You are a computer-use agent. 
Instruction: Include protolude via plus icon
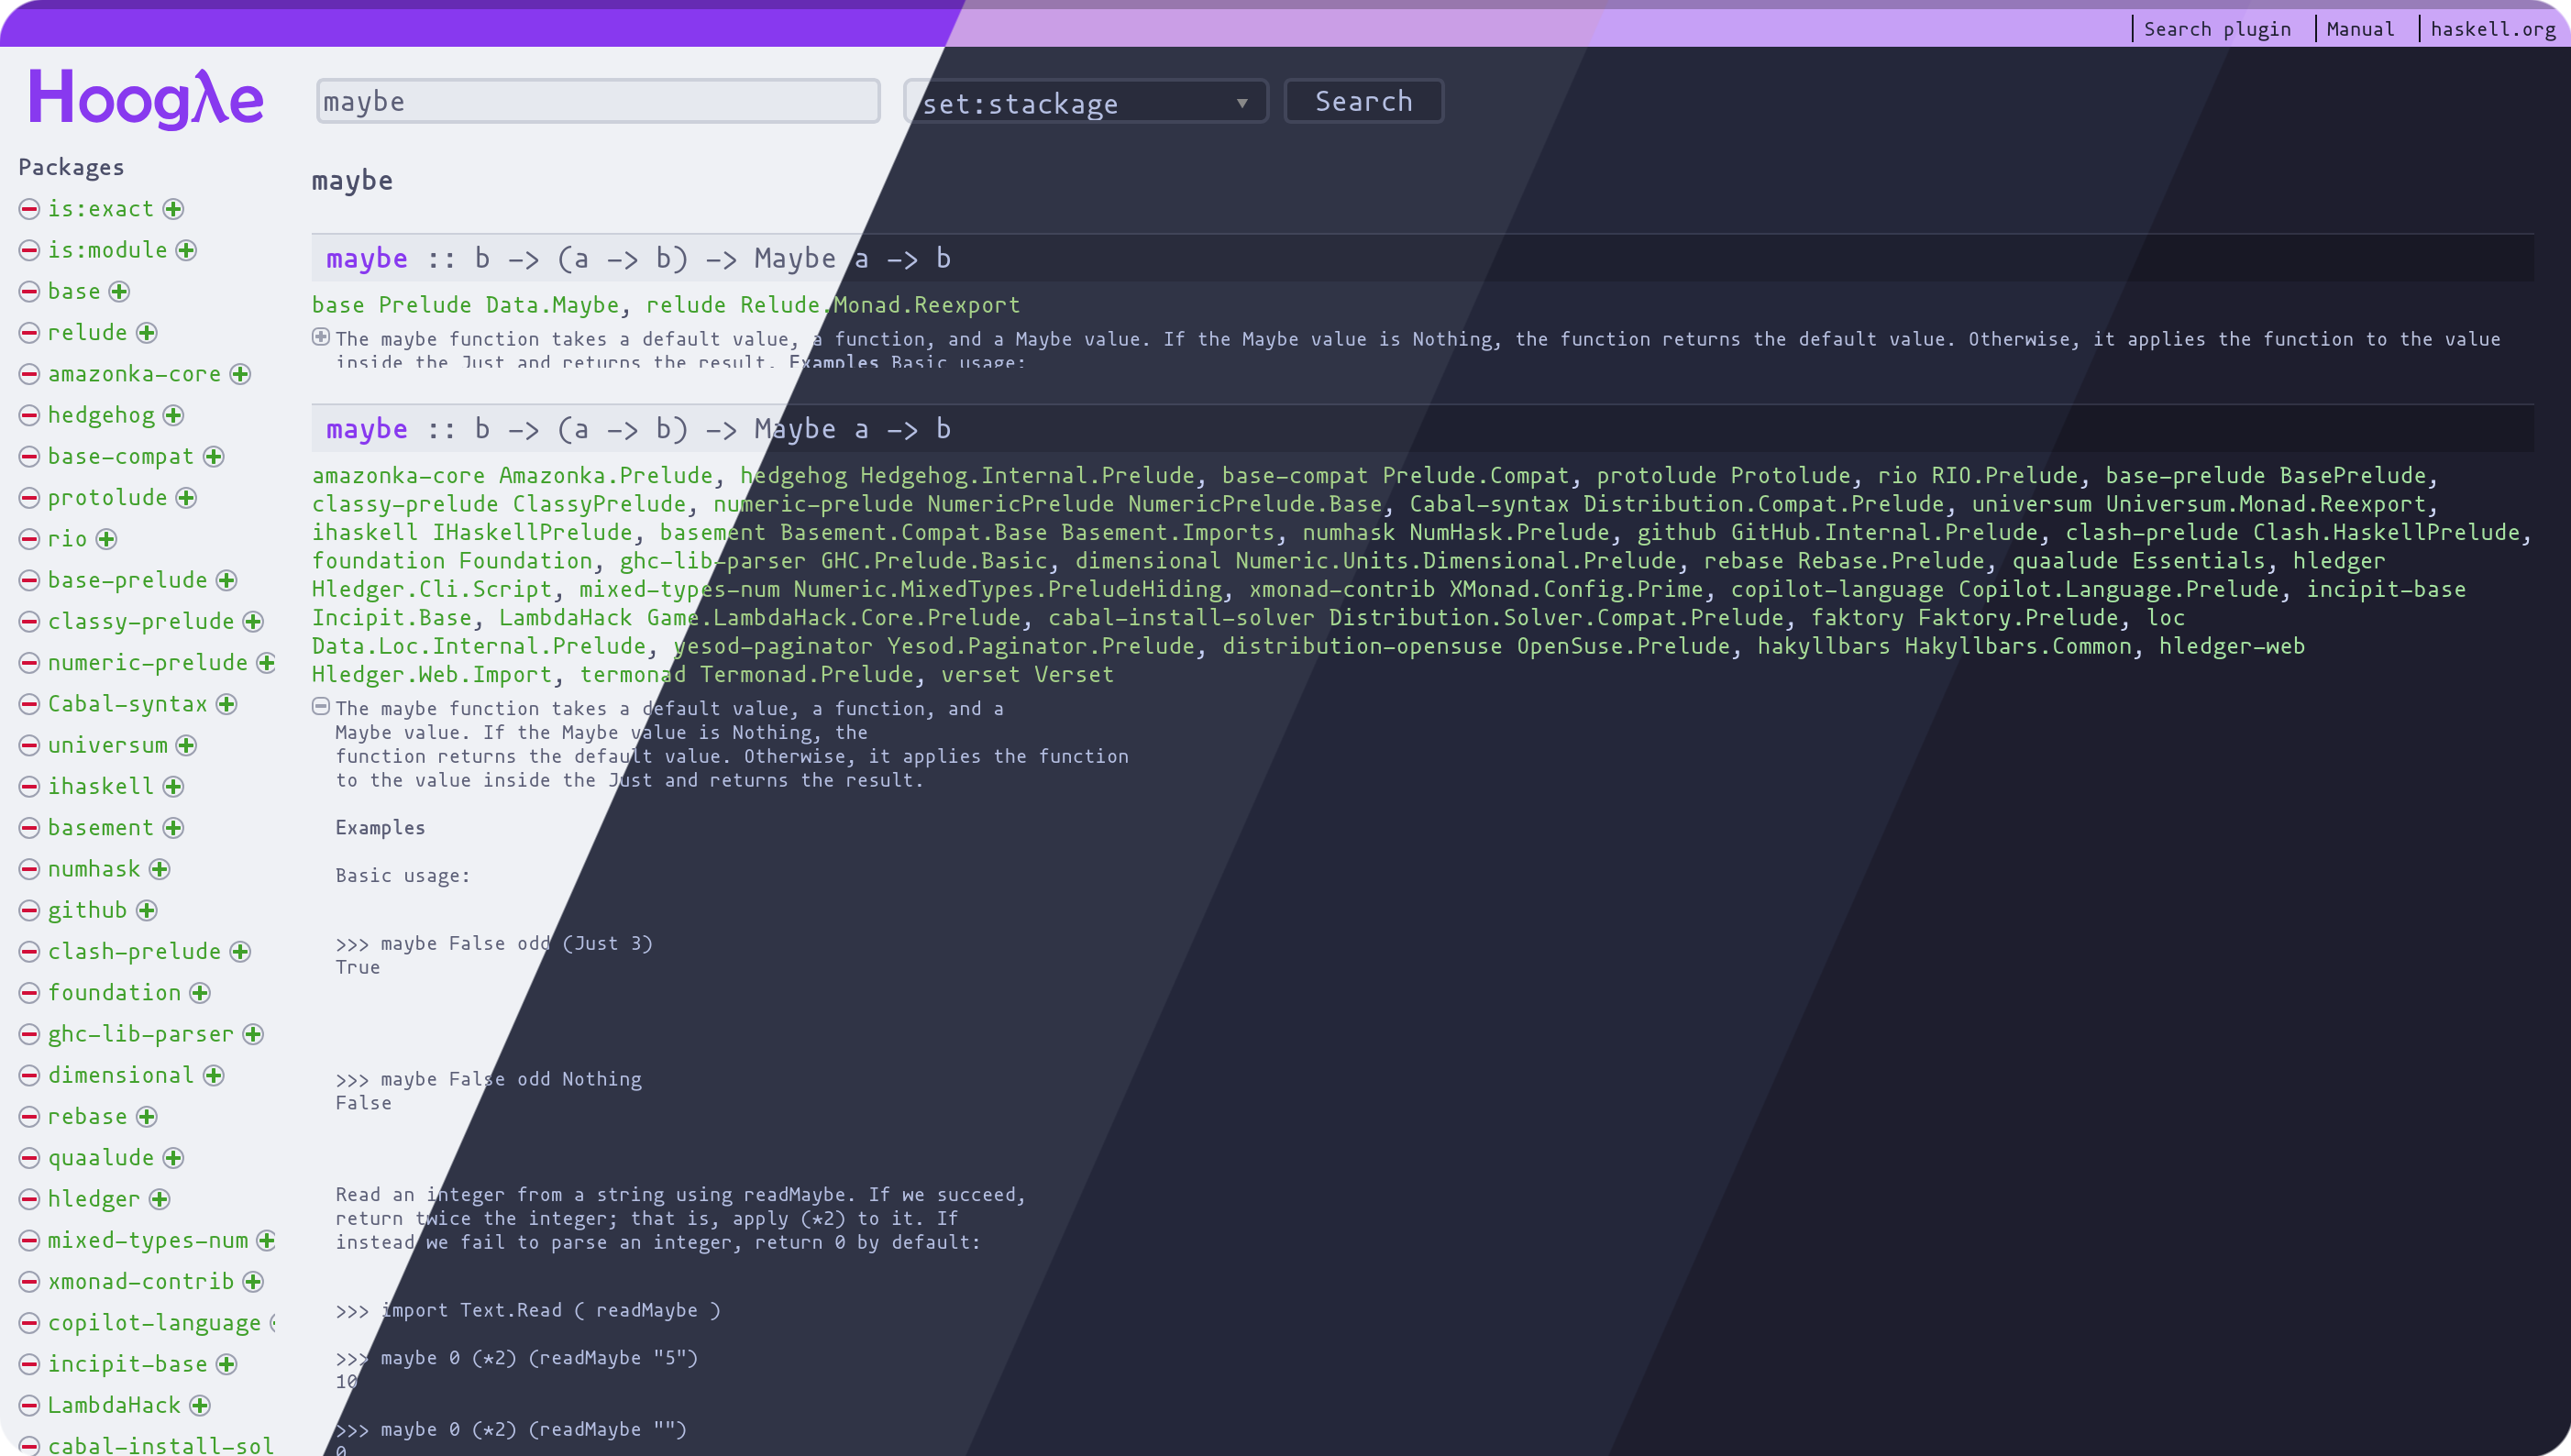pyautogui.click(x=187, y=498)
